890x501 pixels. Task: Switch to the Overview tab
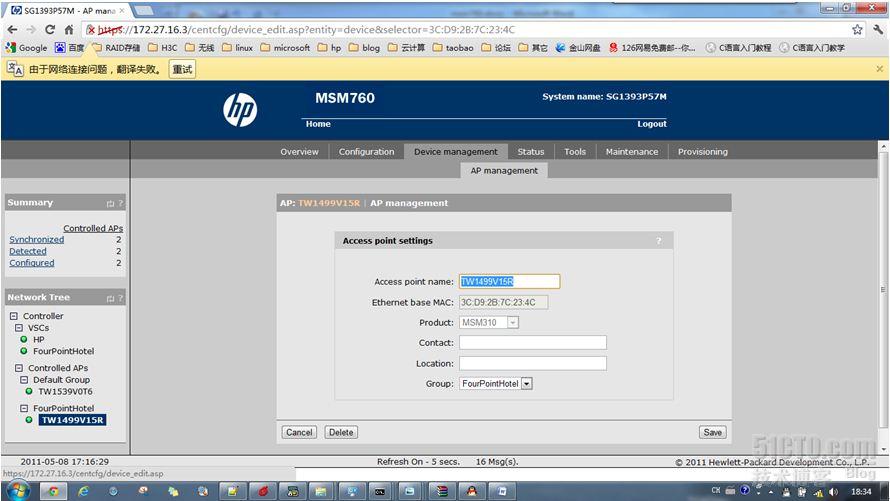299,151
